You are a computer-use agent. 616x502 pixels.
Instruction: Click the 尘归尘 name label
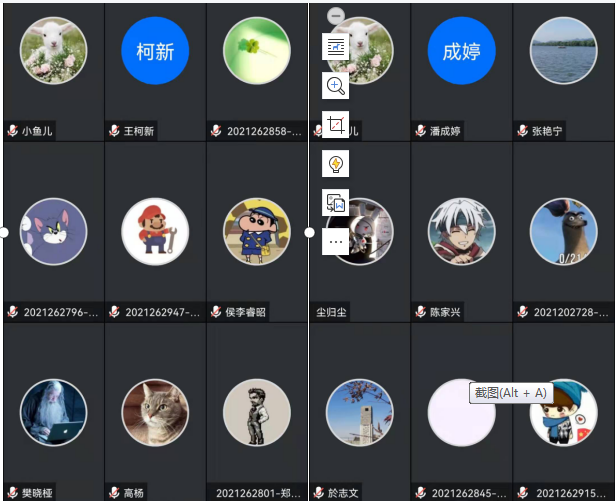pyautogui.click(x=331, y=312)
